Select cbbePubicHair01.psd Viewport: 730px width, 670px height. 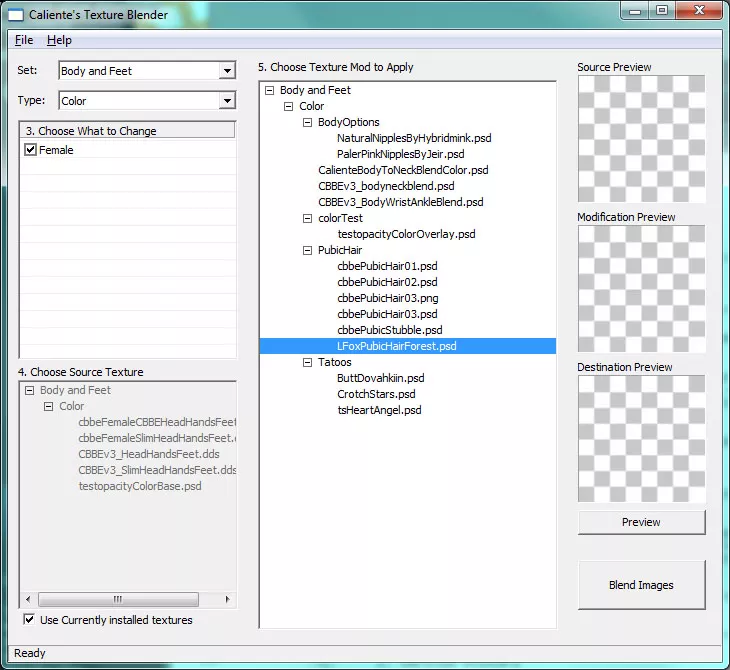coord(387,266)
